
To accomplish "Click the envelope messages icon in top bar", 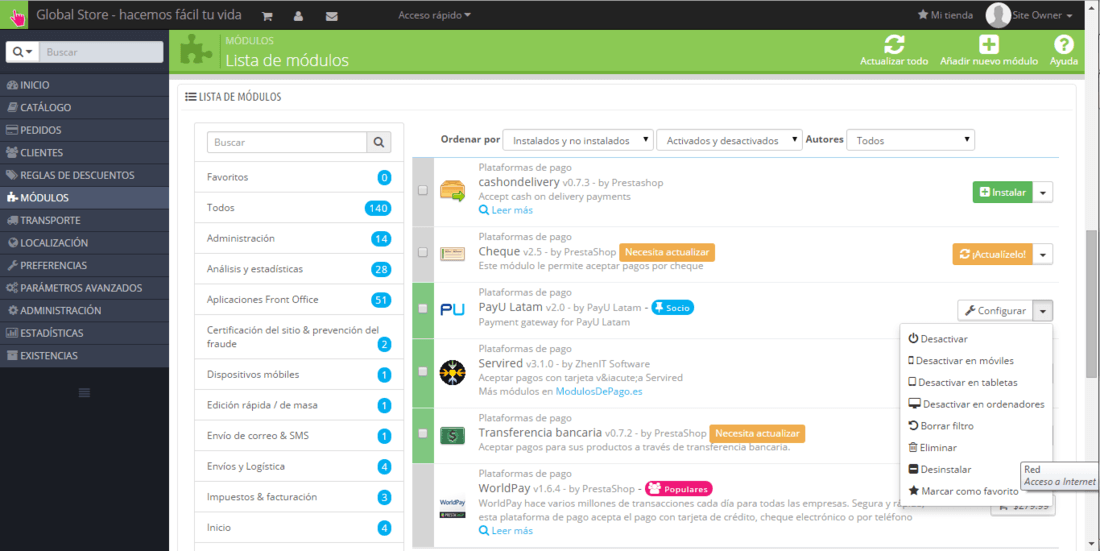I will 332,15.
